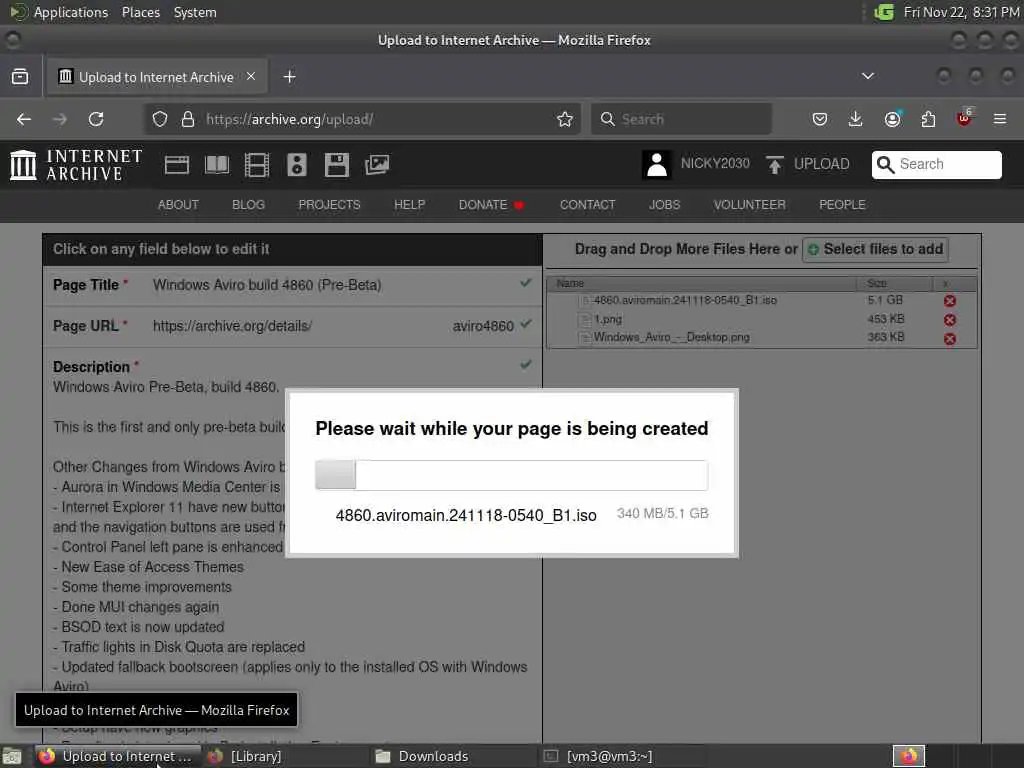Open the Firefox account icon
This screenshot has width=1024, height=768.
pyautogui.click(x=892, y=119)
